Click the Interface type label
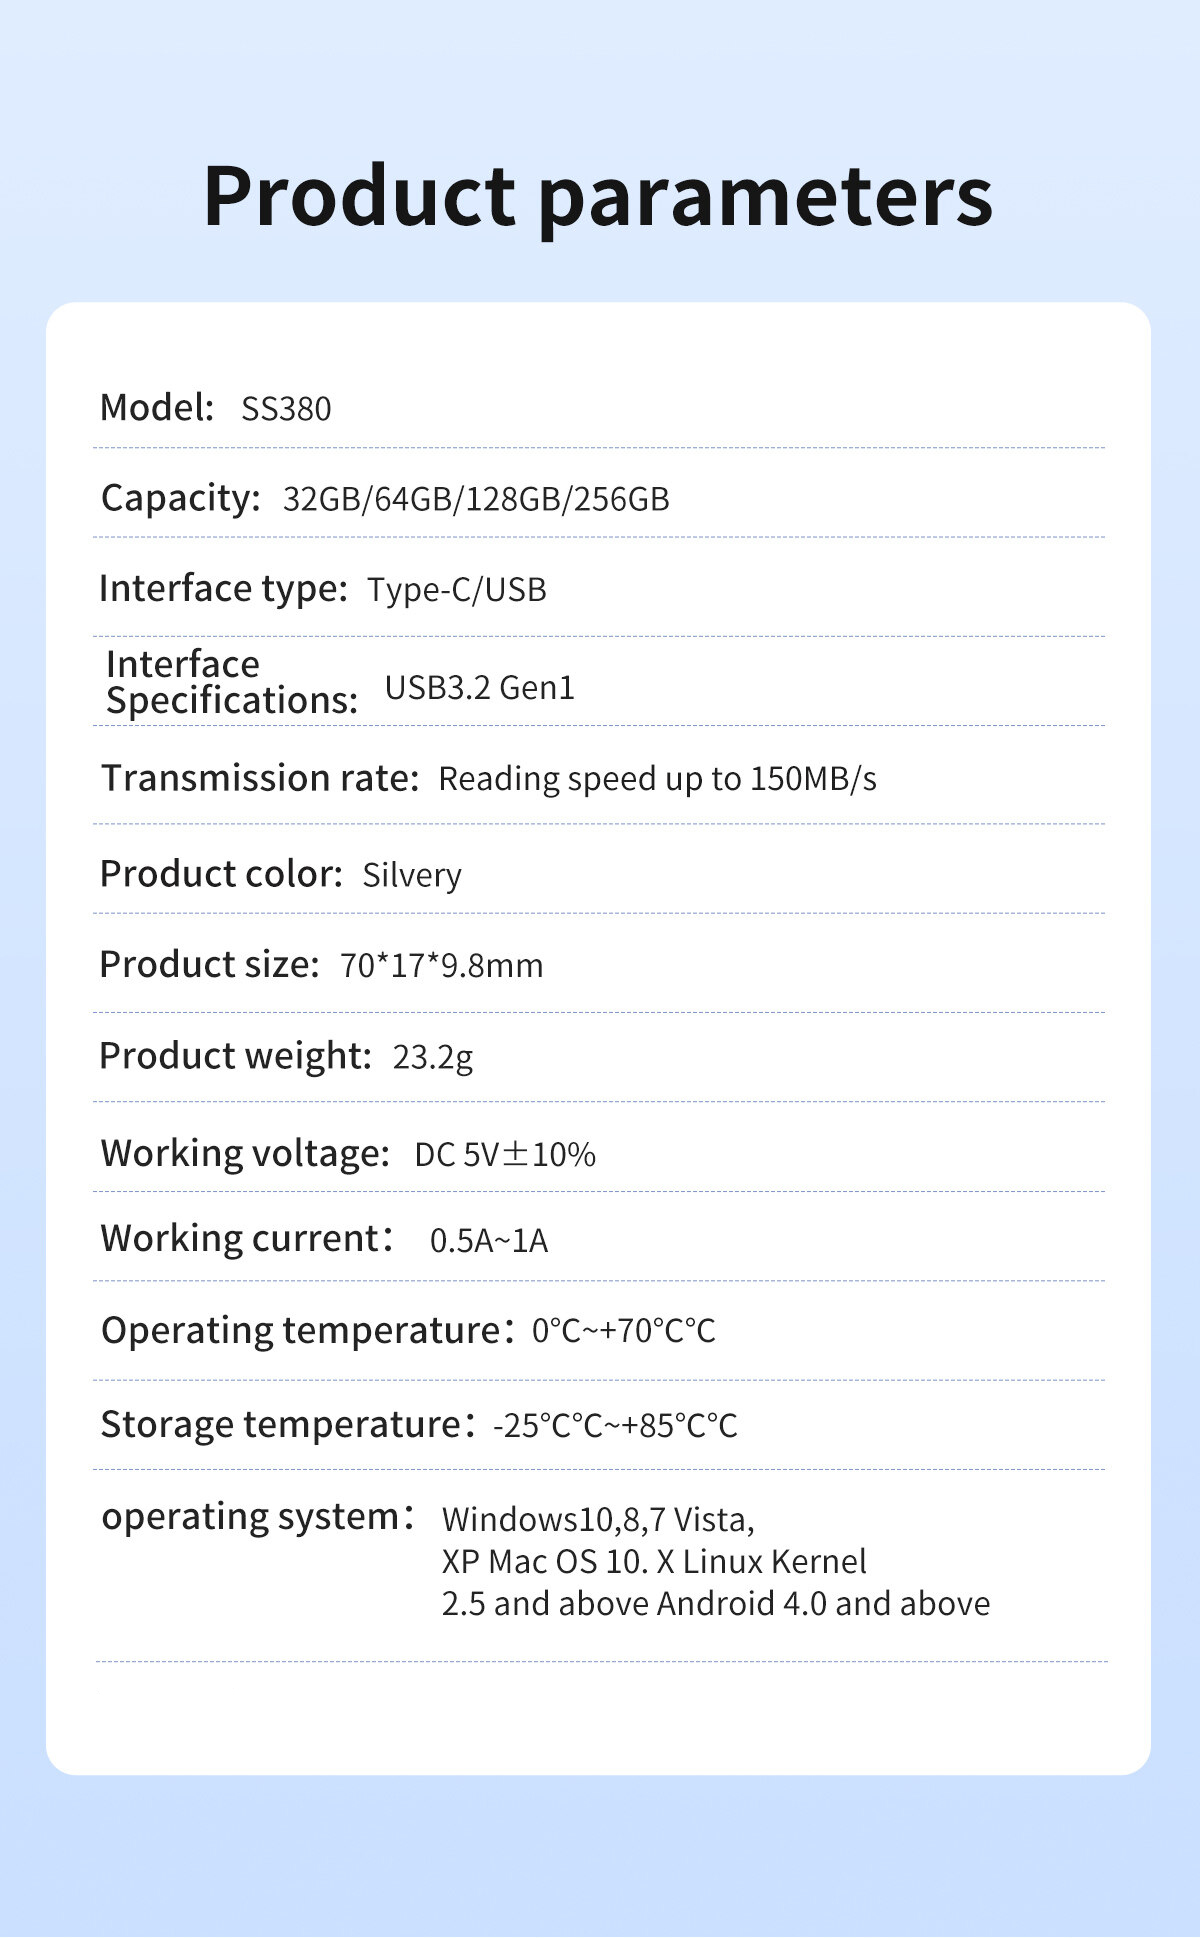This screenshot has width=1200, height=1938. (x=223, y=589)
